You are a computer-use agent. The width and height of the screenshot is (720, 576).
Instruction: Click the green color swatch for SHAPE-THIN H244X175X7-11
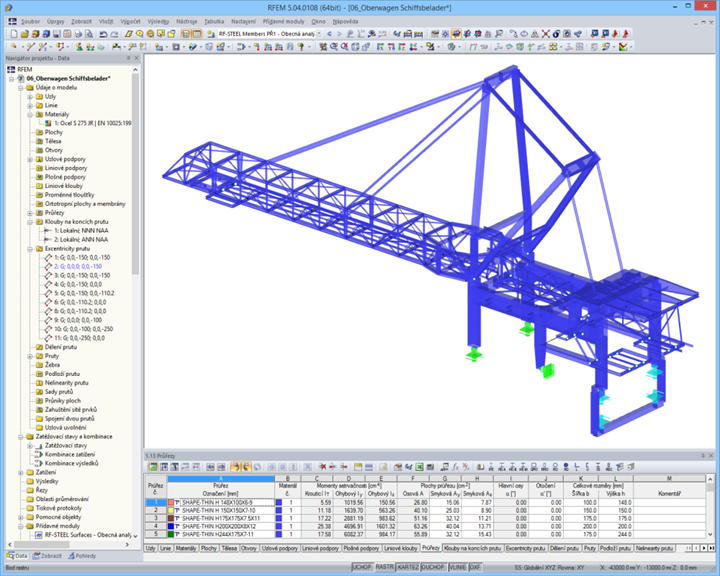point(171,534)
